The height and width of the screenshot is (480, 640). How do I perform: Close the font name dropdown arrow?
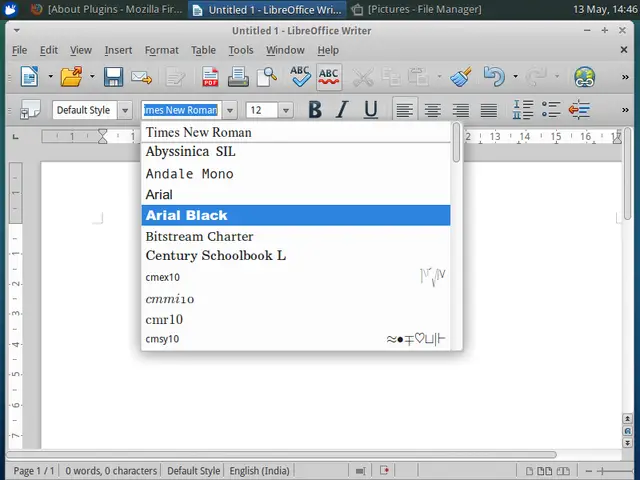click(x=229, y=110)
